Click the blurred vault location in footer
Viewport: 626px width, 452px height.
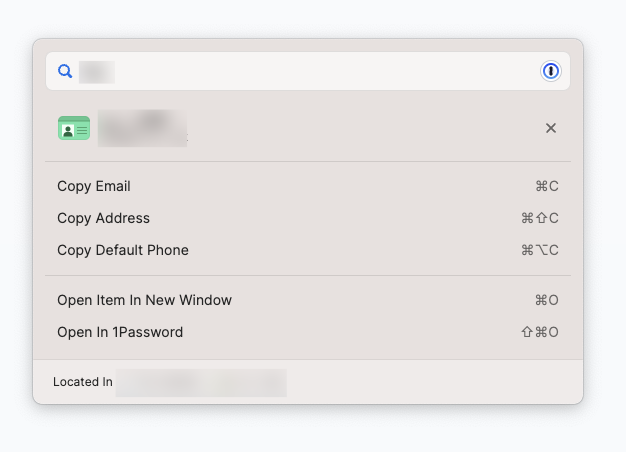[x=201, y=382]
